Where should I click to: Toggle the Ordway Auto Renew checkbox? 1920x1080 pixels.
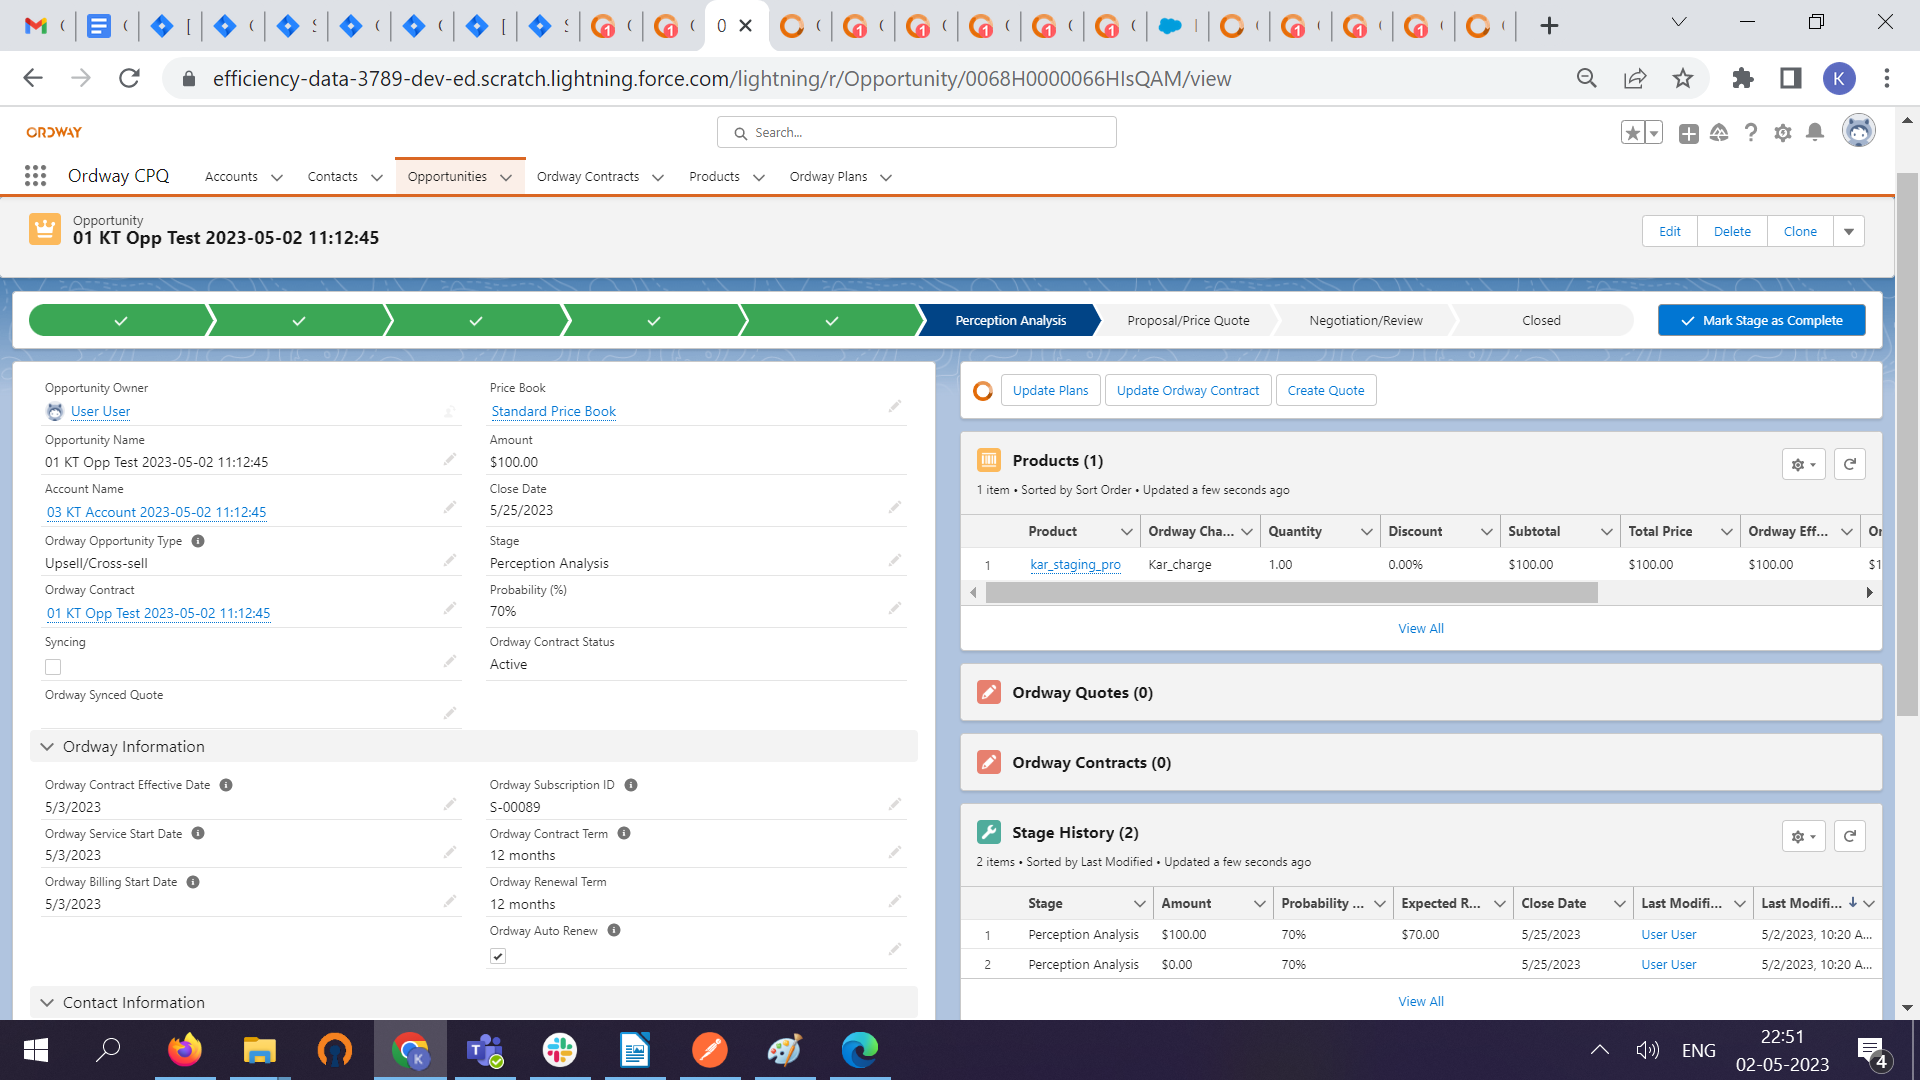click(x=498, y=956)
